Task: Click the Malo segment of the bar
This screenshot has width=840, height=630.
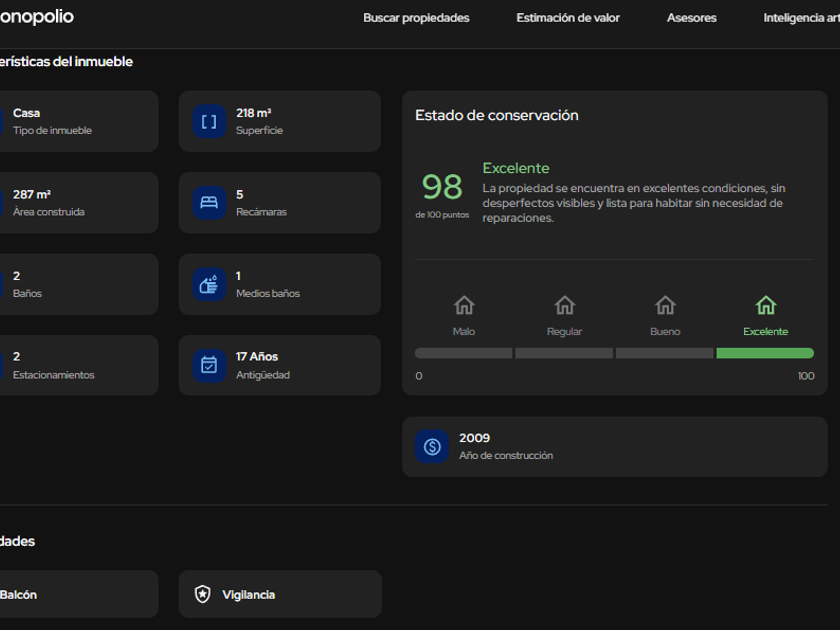Action: tap(463, 353)
